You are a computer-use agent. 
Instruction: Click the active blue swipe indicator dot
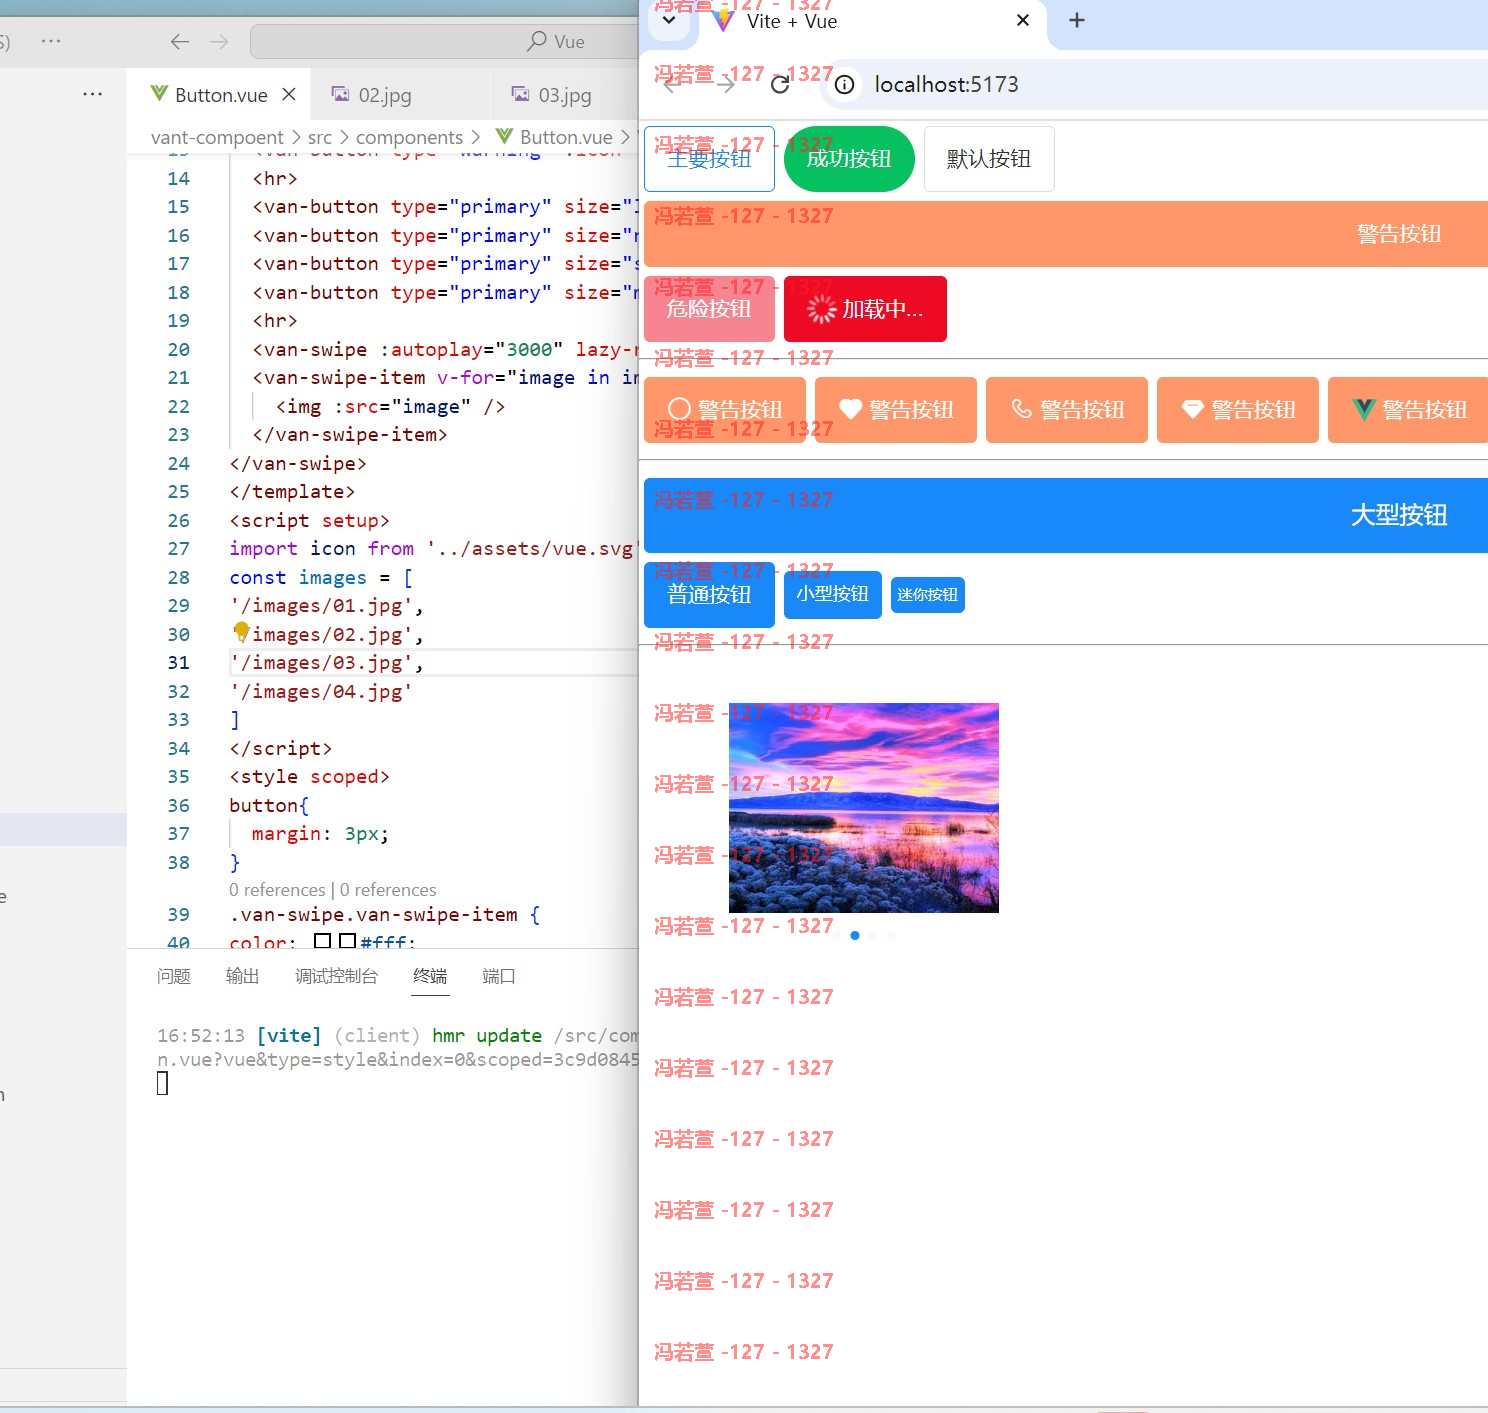point(854,936)
